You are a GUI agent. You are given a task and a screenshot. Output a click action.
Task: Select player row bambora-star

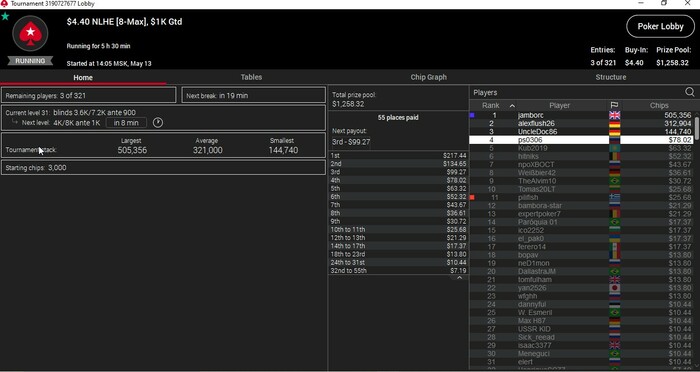point(581,205)
